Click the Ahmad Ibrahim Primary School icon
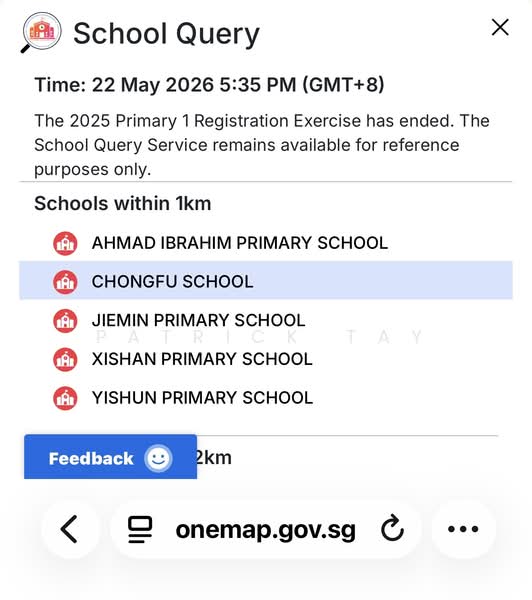This screenshot has width=532, height=600. 65,243
